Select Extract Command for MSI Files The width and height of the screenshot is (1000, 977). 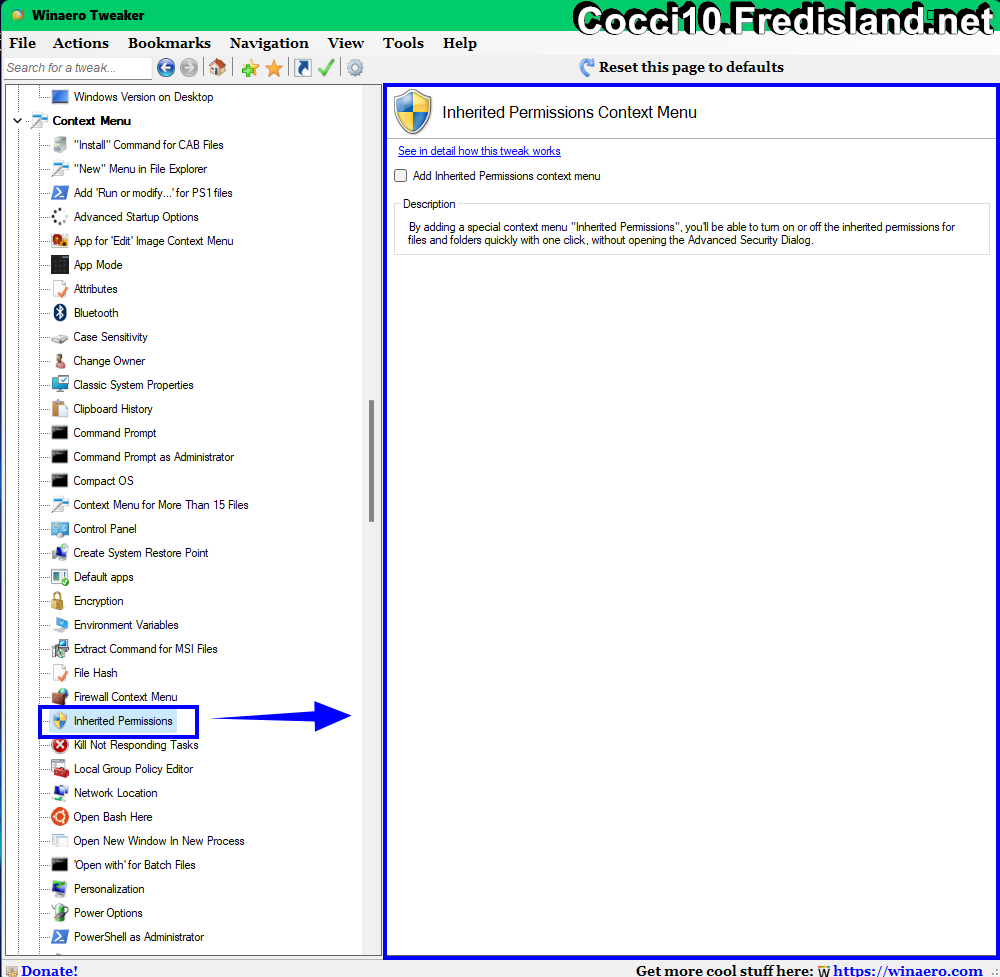[x=145, y=649]
